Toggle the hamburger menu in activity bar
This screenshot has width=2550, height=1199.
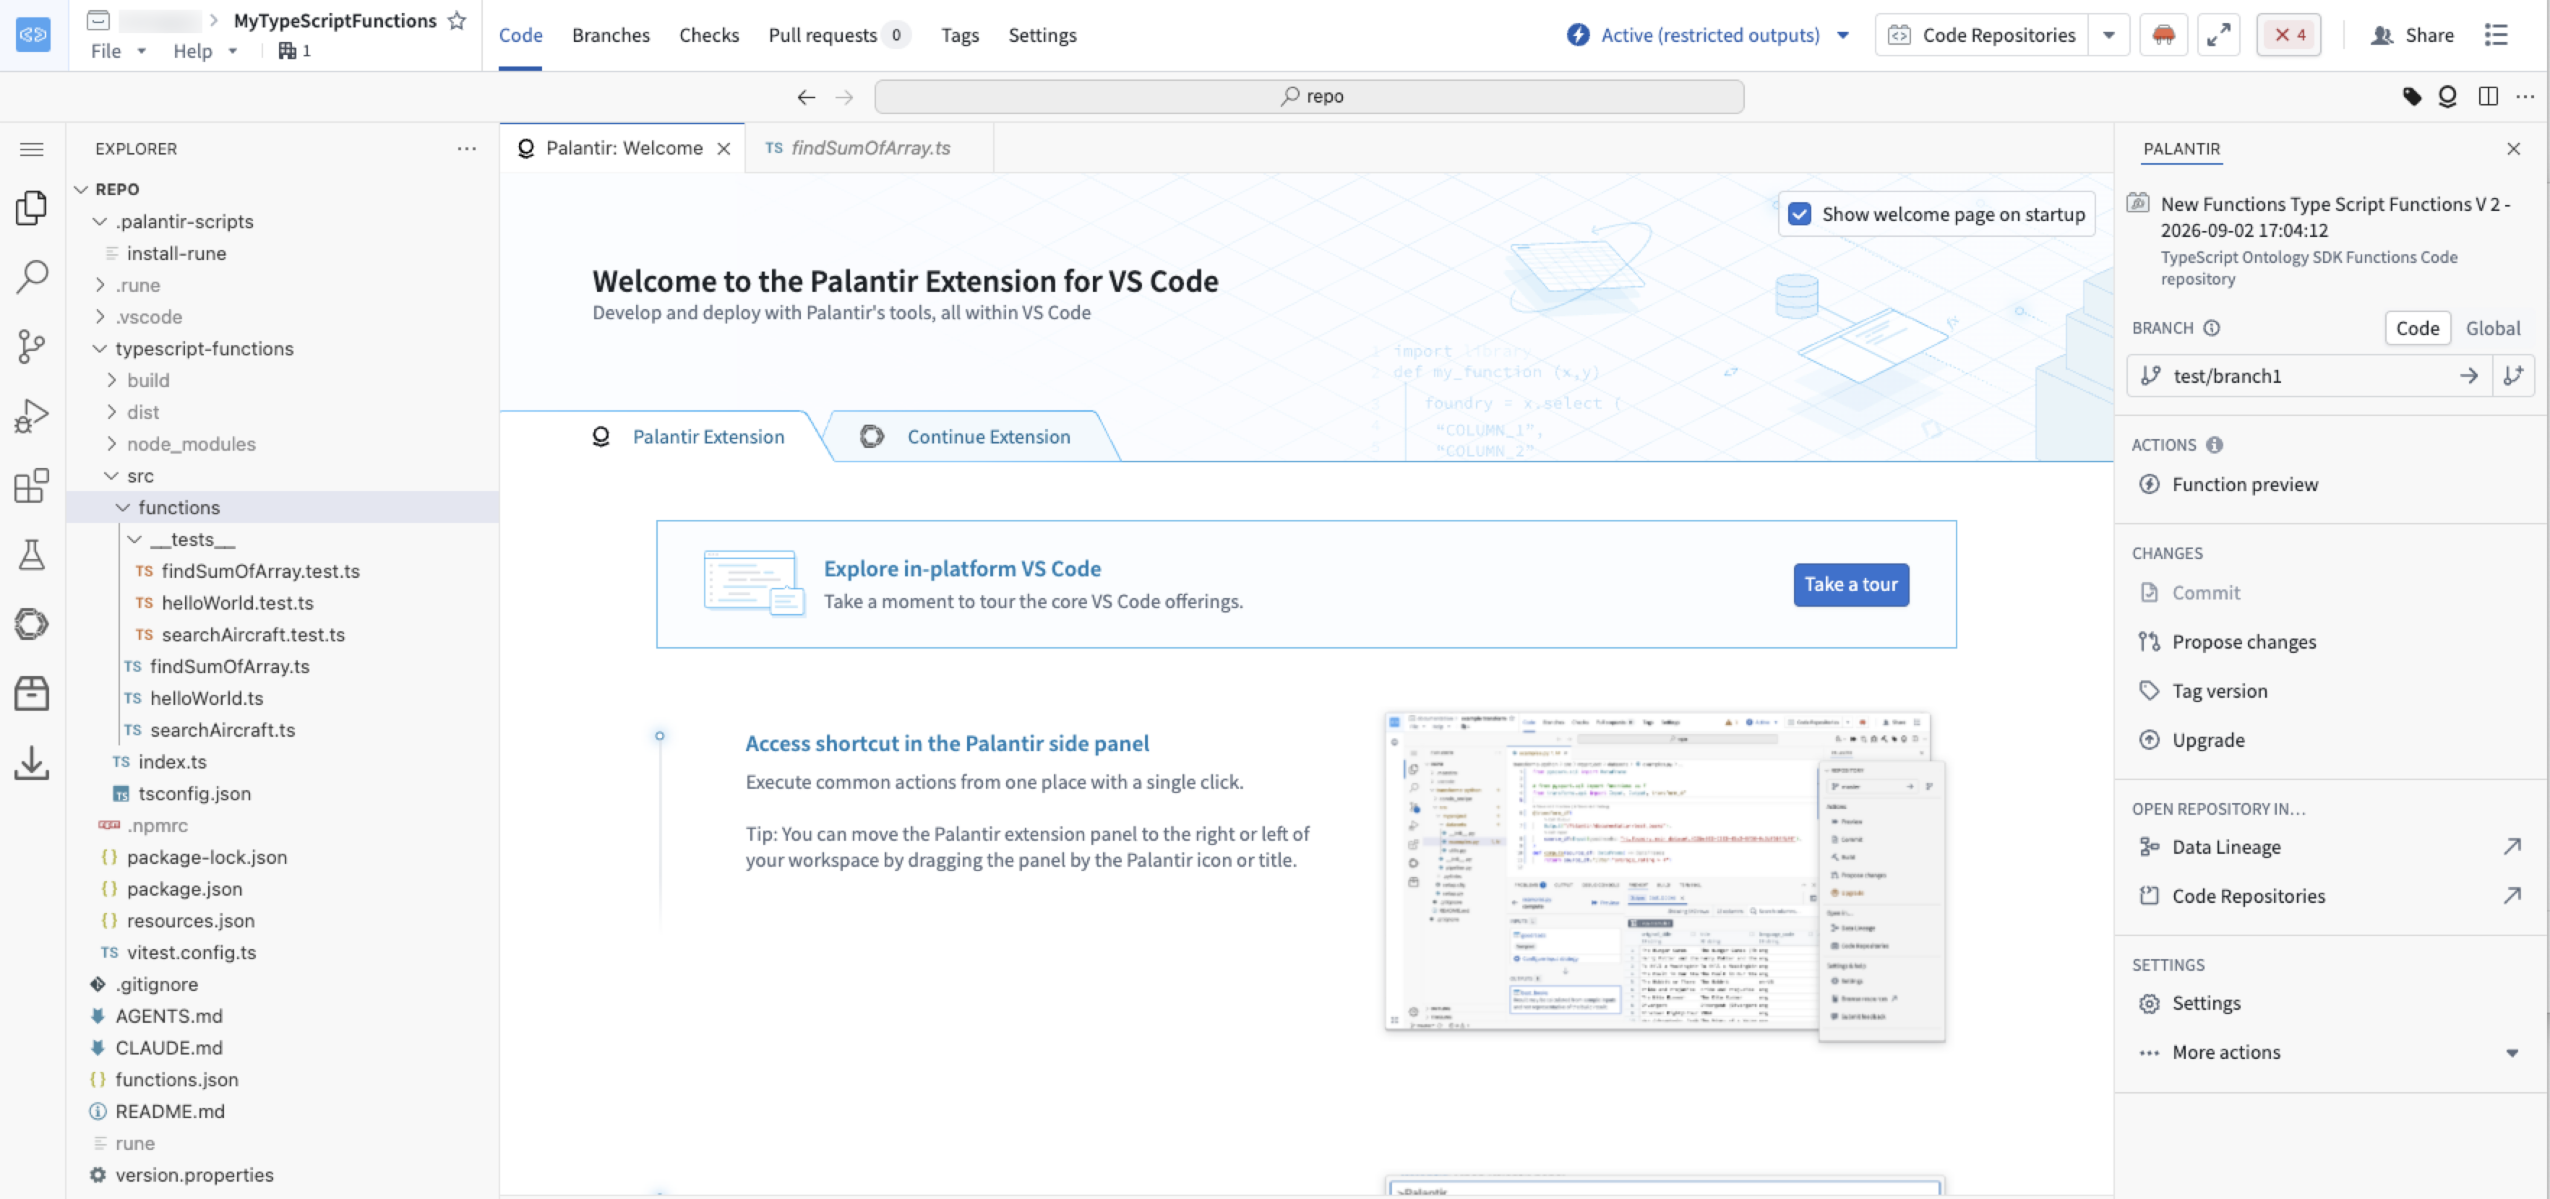tap(32, 149)
